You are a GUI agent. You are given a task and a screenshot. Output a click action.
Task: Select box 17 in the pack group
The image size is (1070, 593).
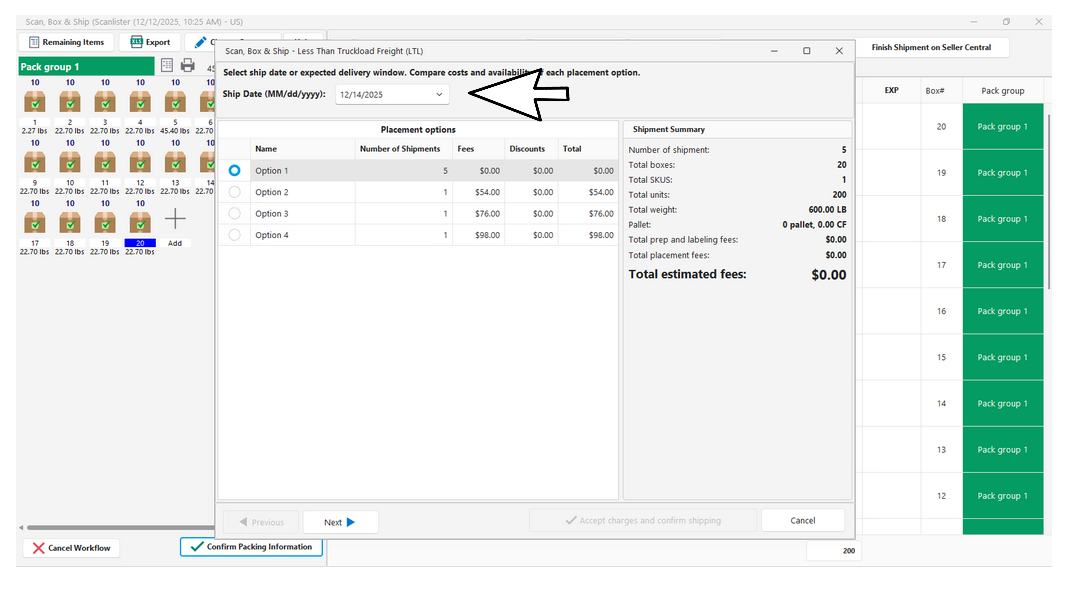click(35, 221)
